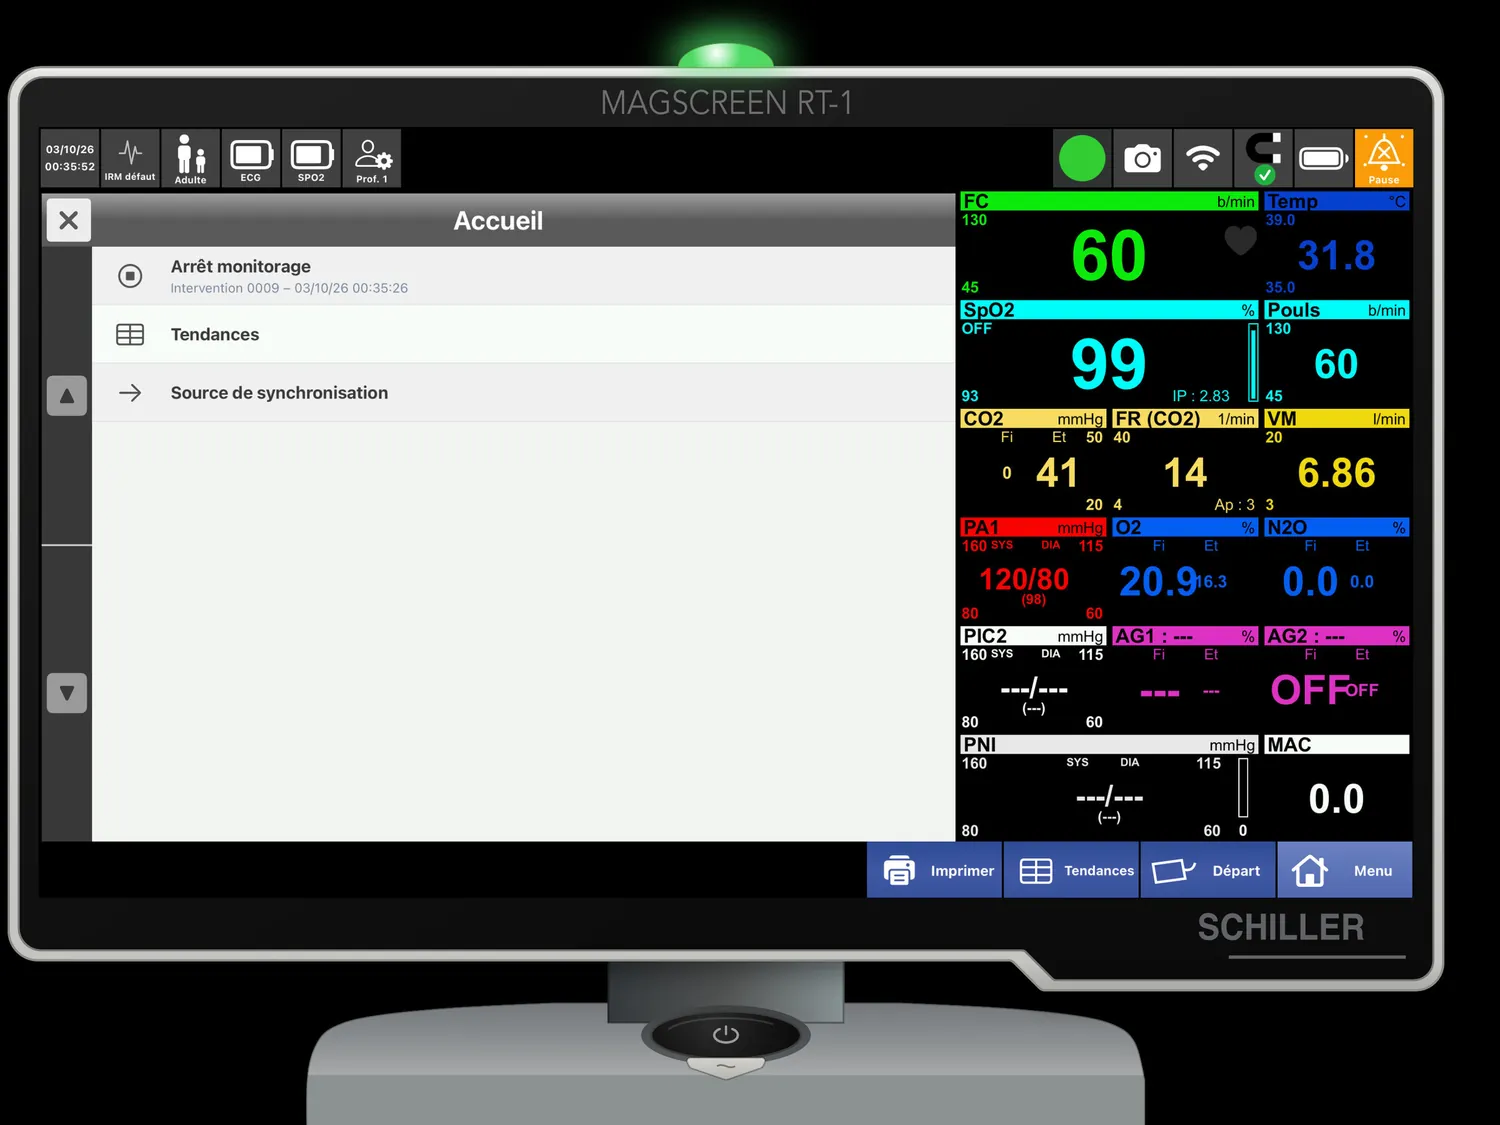This screenshot has height=1125, width=1500.
Task: Check the main monitor battery icon
Action: 1324,158
